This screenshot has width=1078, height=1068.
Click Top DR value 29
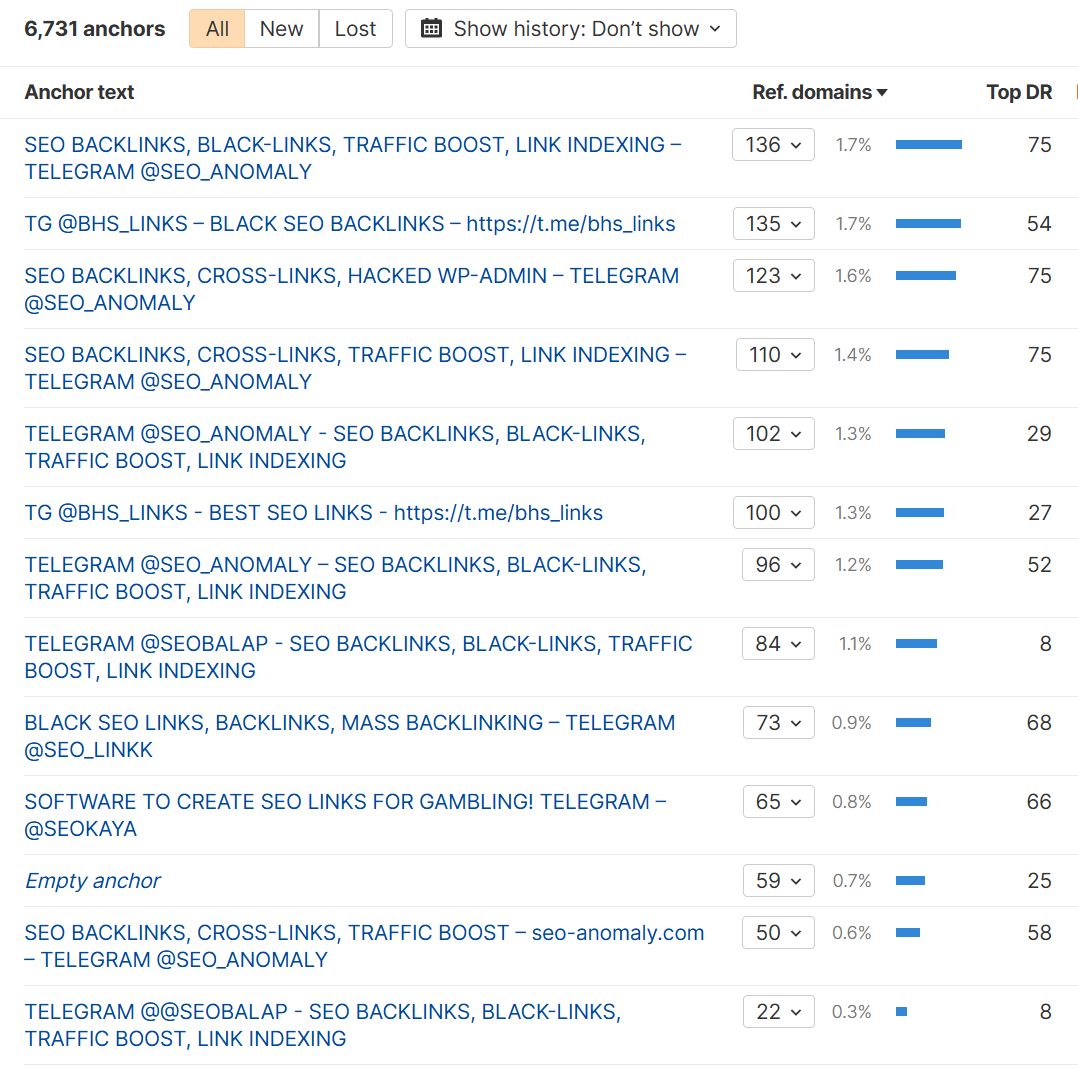(1039, 433)
